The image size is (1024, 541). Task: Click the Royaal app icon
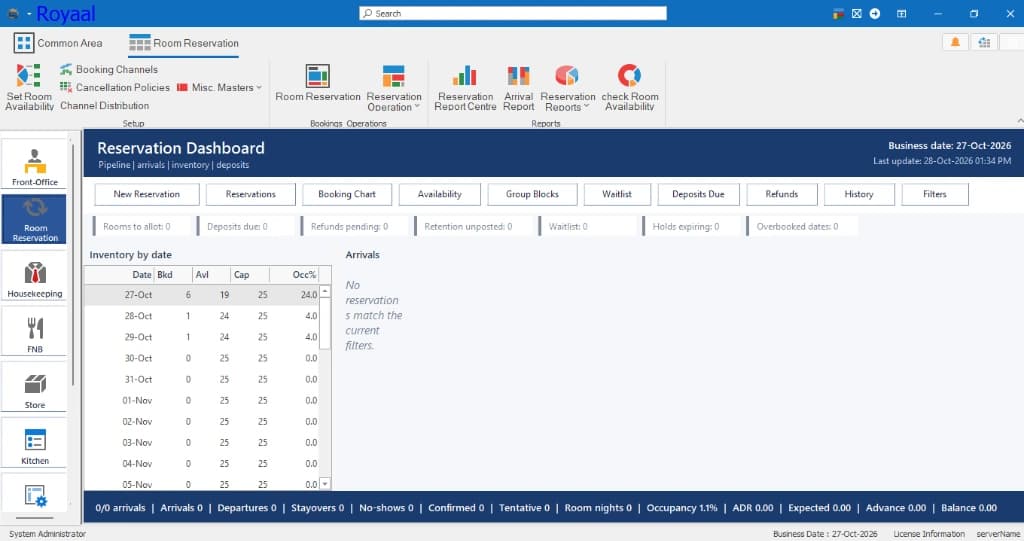pos(12,13)
